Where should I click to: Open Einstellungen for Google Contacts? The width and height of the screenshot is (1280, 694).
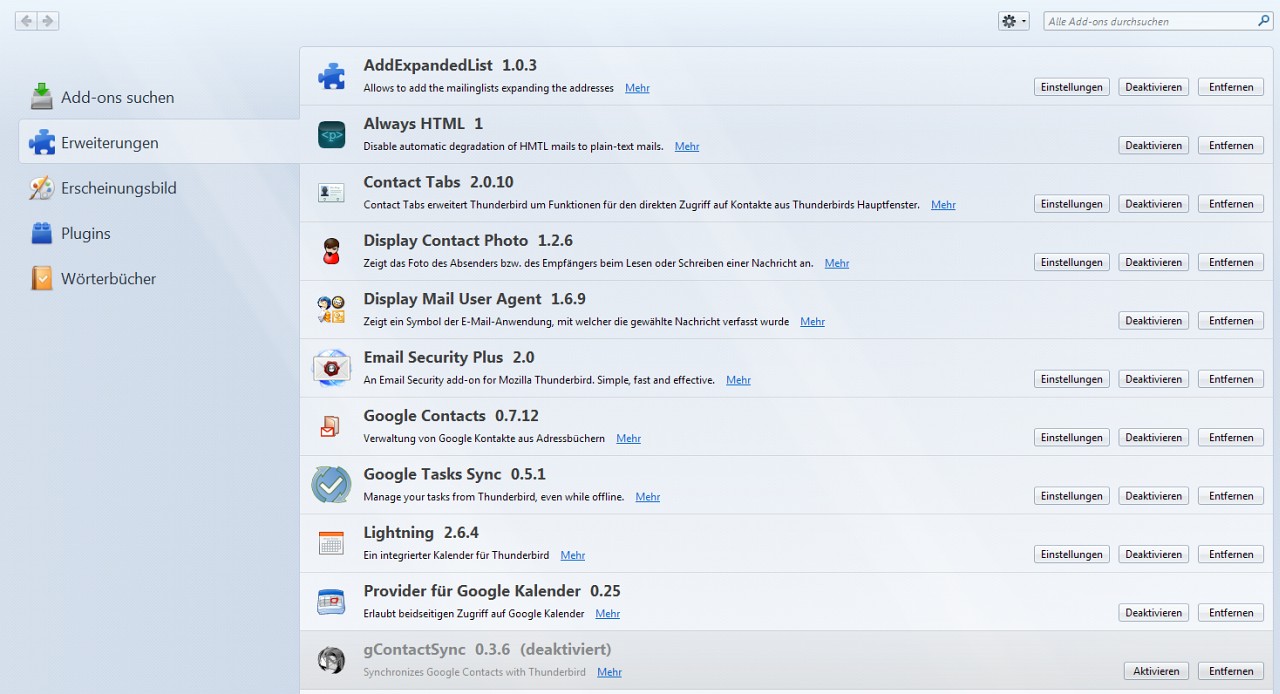1071,438
